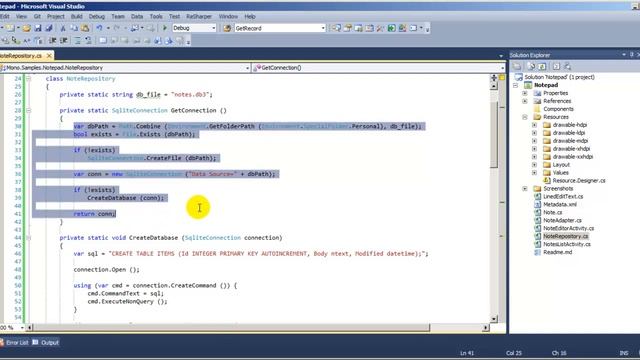Click the Cut scissors icon
Image resolution: width=640 pixels, height=360 pixels.
click(63, 28)
